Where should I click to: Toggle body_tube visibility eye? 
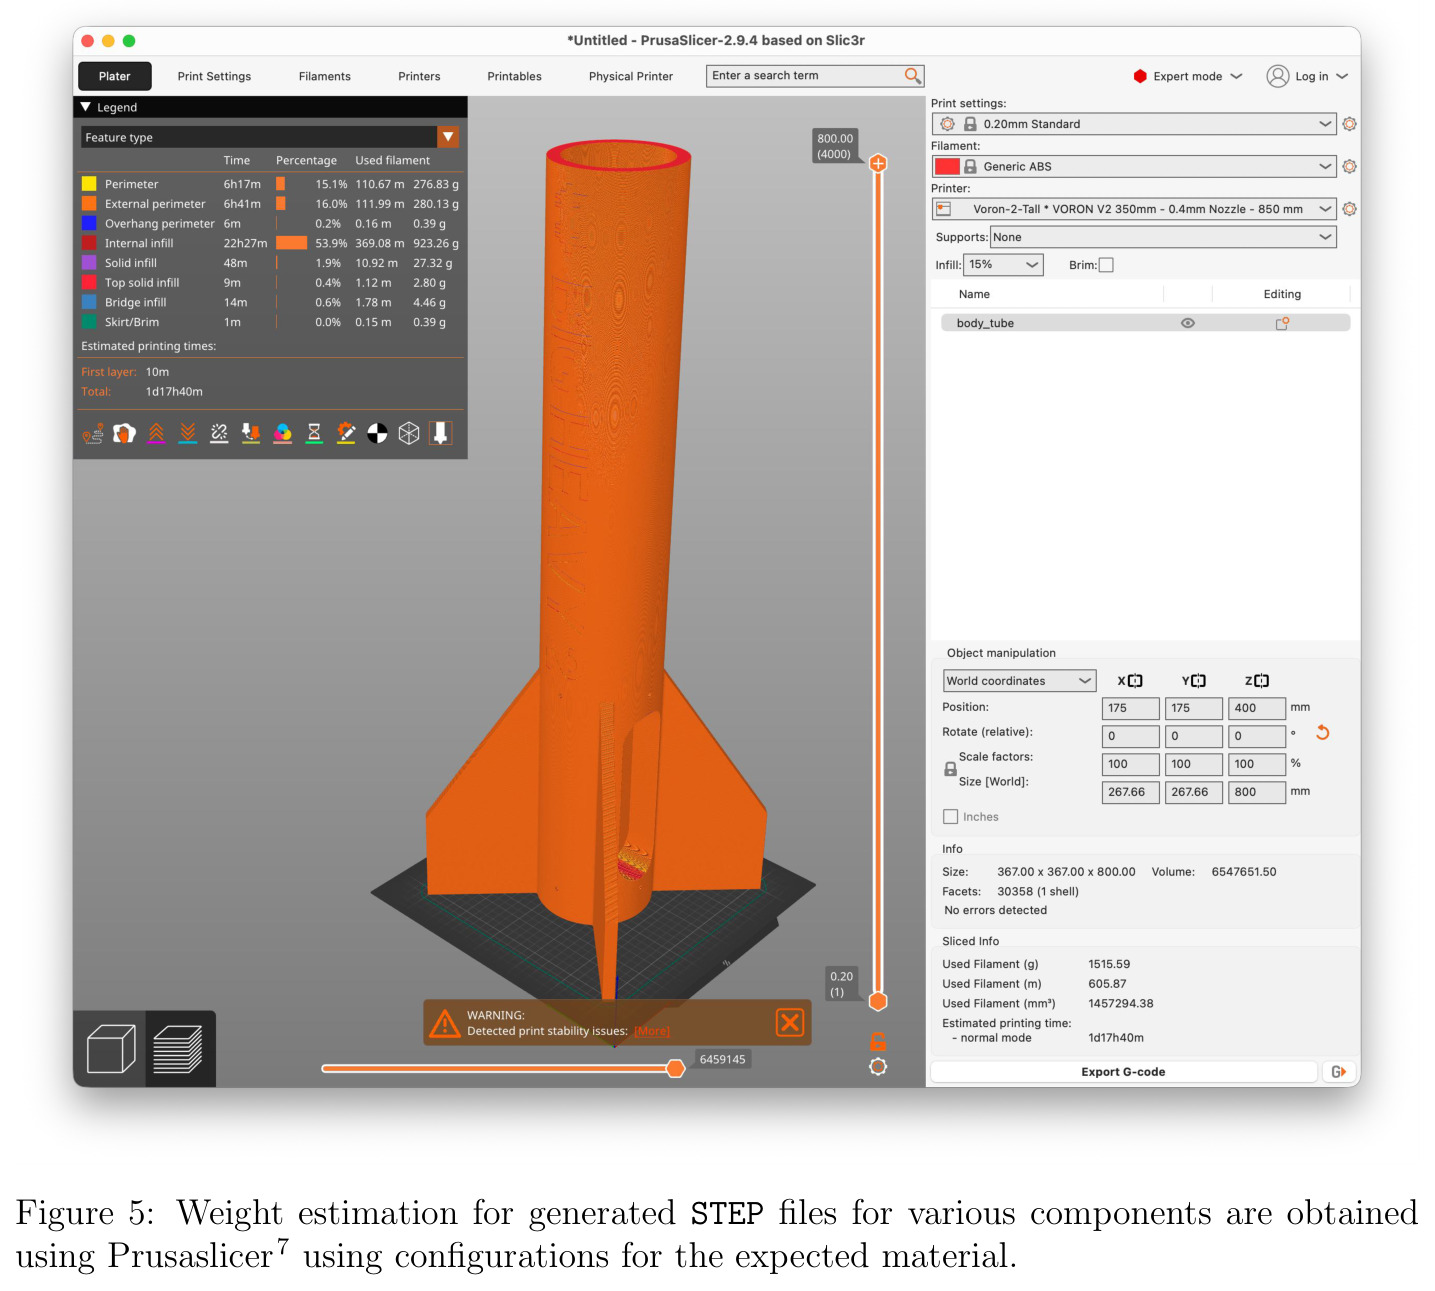tap(1188, 323)
